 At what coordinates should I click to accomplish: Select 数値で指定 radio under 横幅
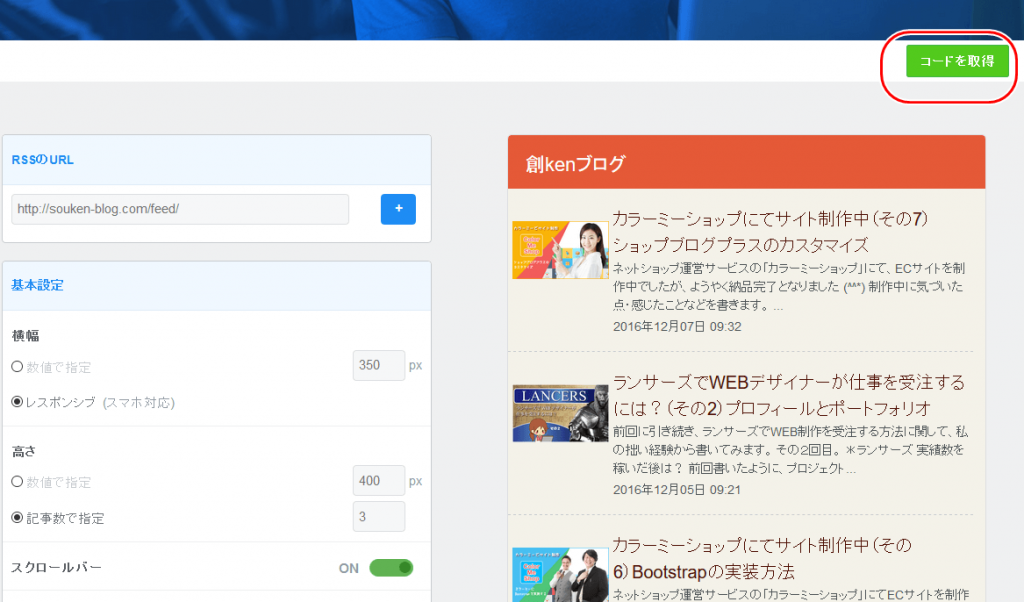pos(18,367)
